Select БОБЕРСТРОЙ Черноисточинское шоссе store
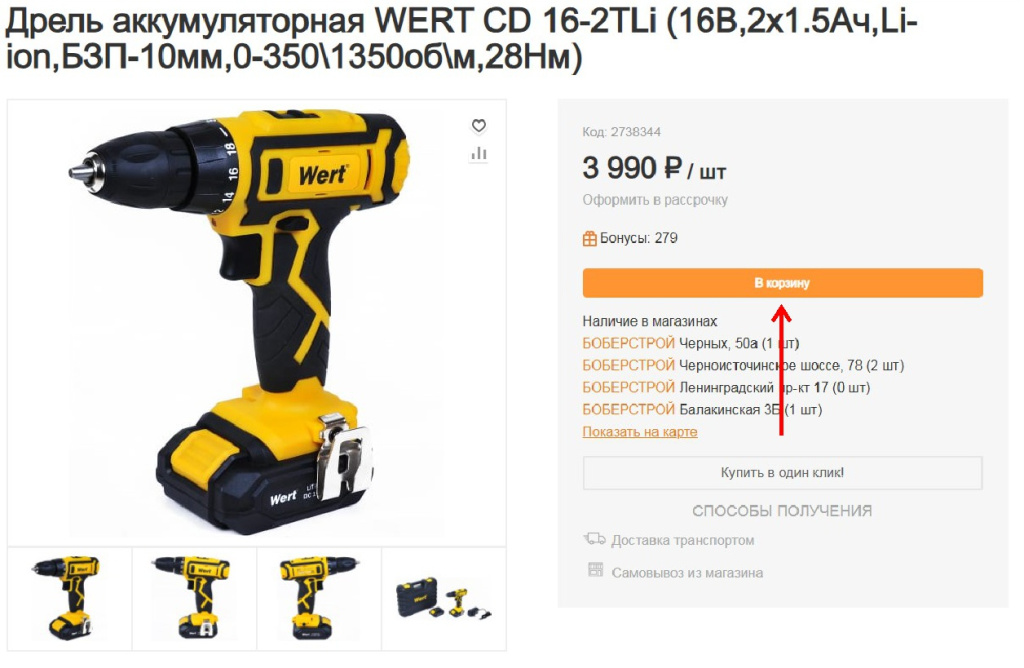This screenshot has height=668, width=1024. point(743,366)
